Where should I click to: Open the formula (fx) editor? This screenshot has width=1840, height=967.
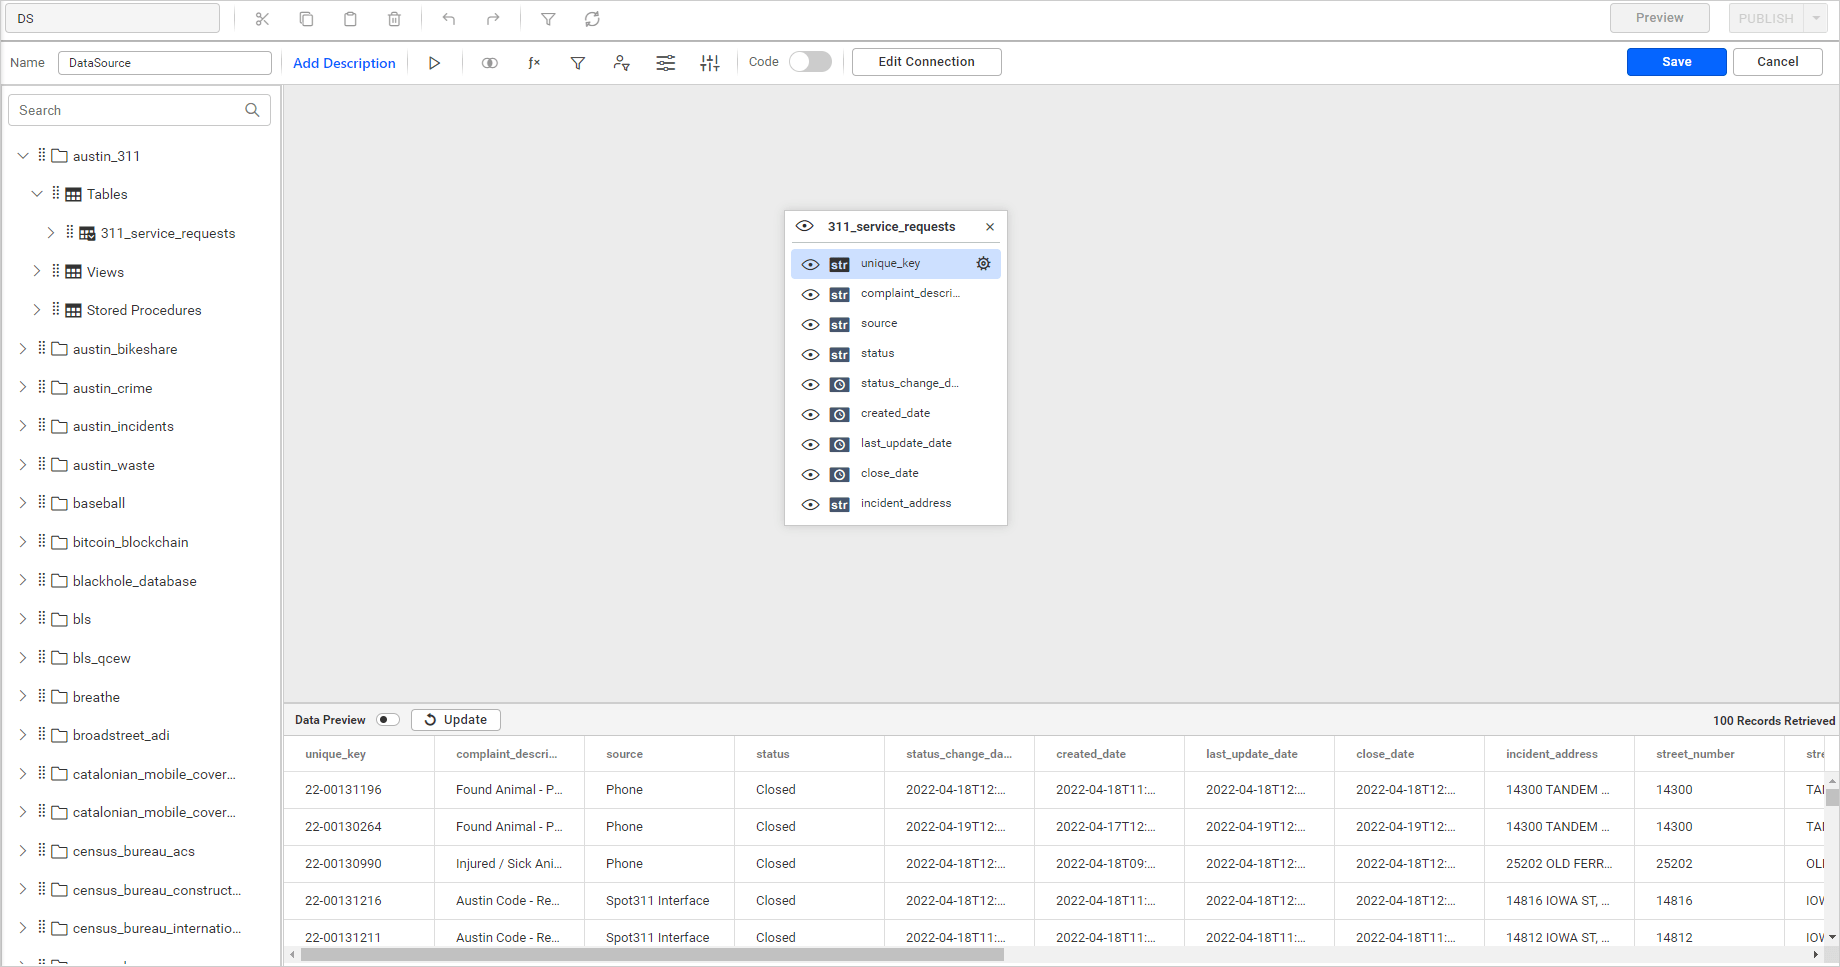point(533,62)
